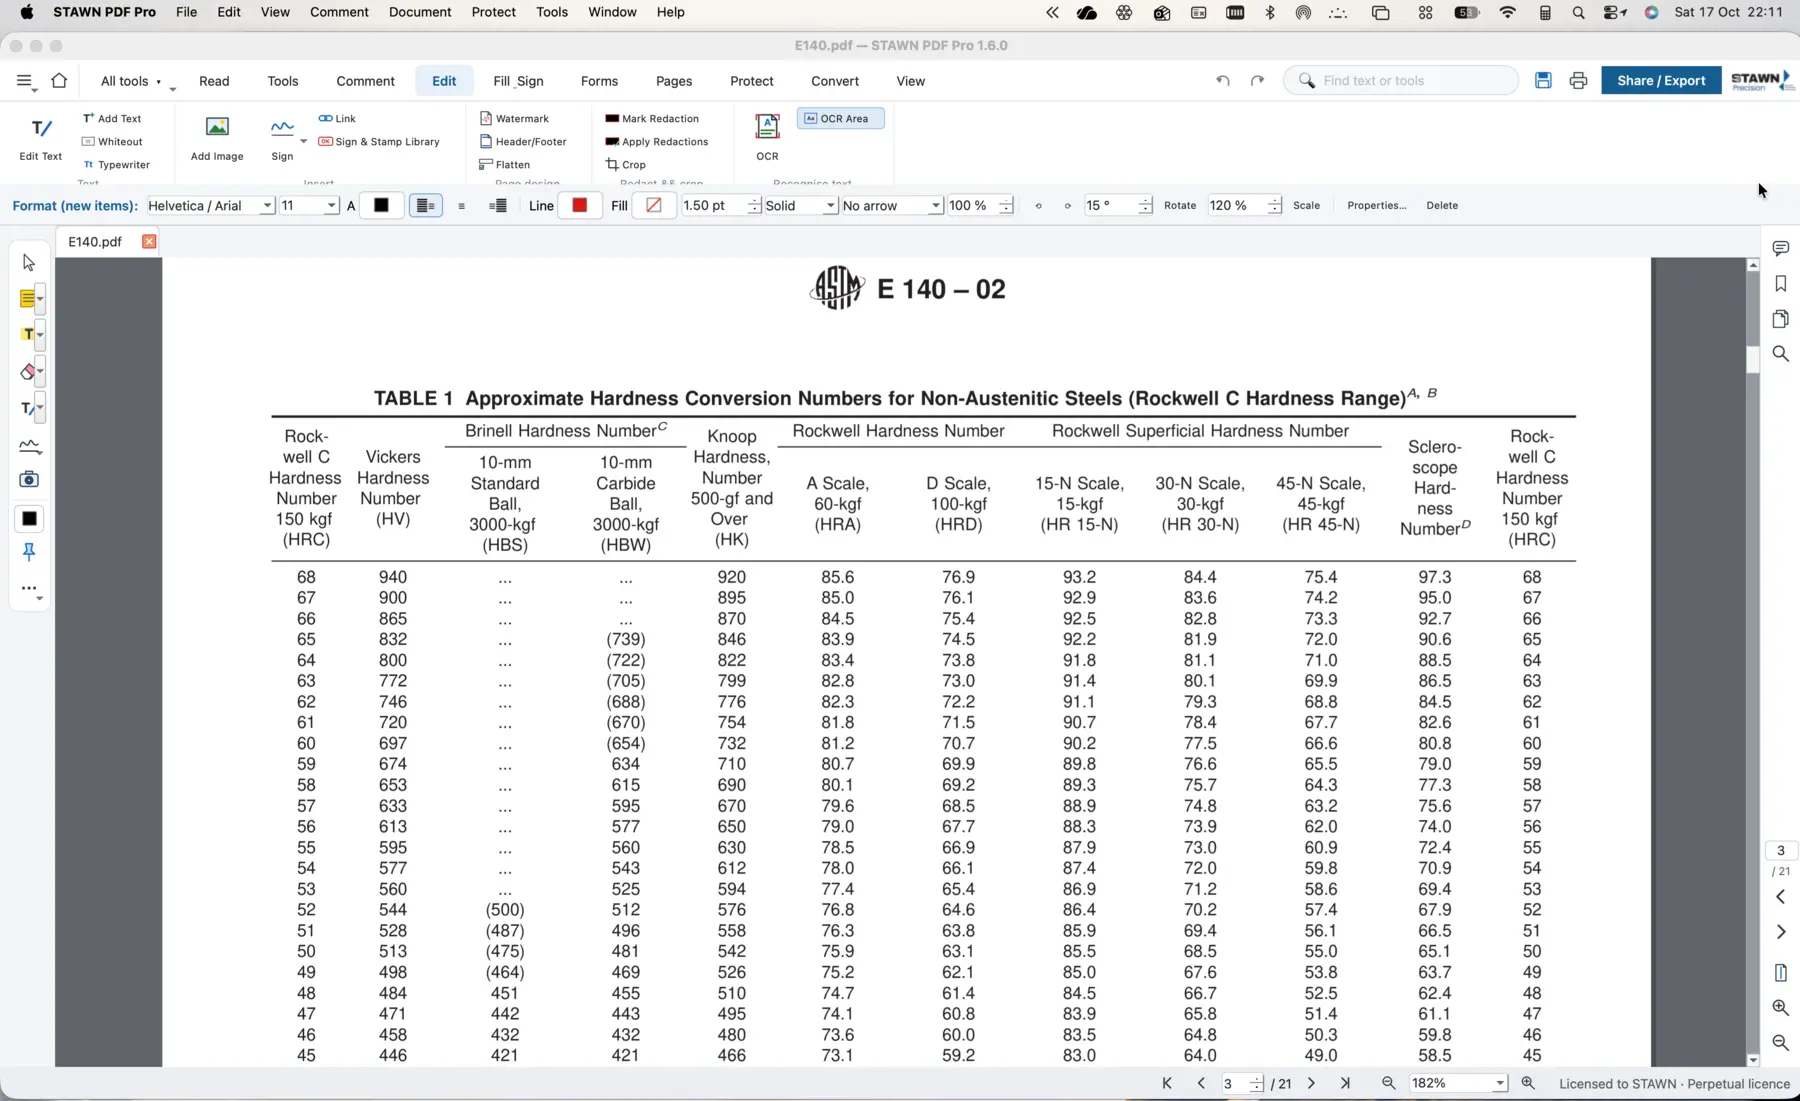Save the document with the floppy disk icon

pyautogui.click(x=1543, y=81)
